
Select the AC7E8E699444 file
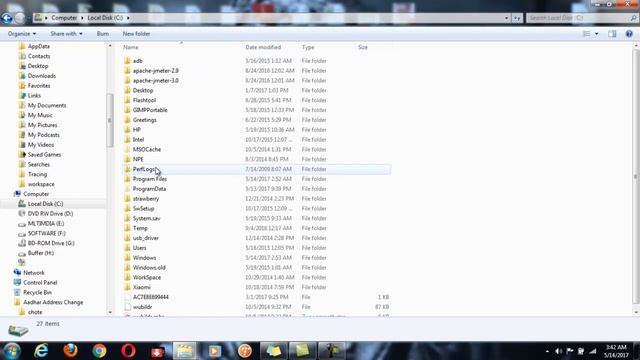click(x=150, y=297)
